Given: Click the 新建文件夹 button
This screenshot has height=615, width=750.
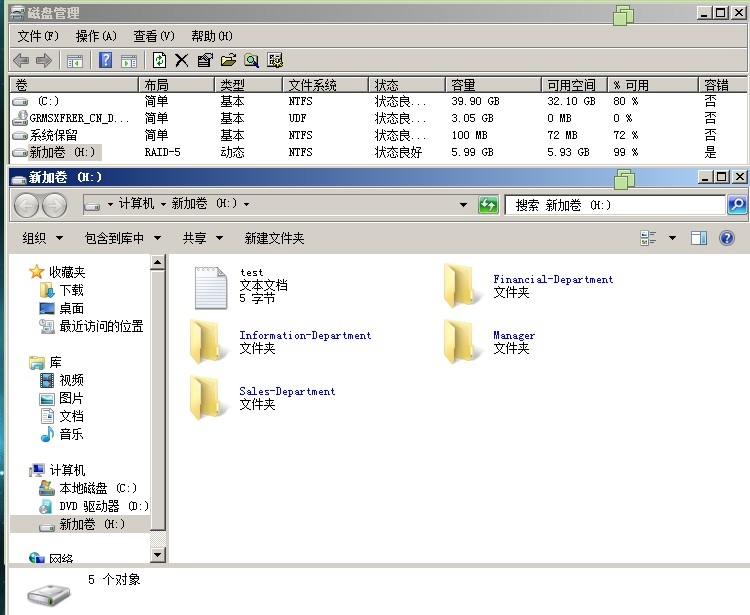Looking at the screenshot, I should point(274,238).
